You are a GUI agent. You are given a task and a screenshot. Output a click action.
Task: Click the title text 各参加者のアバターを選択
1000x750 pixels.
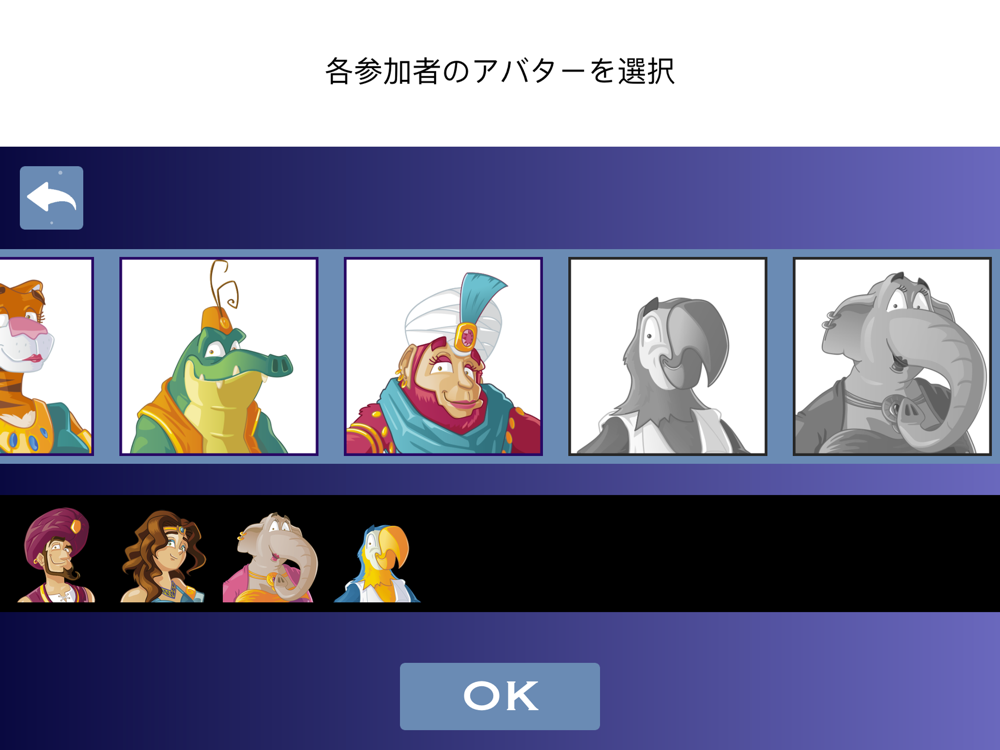500,71
